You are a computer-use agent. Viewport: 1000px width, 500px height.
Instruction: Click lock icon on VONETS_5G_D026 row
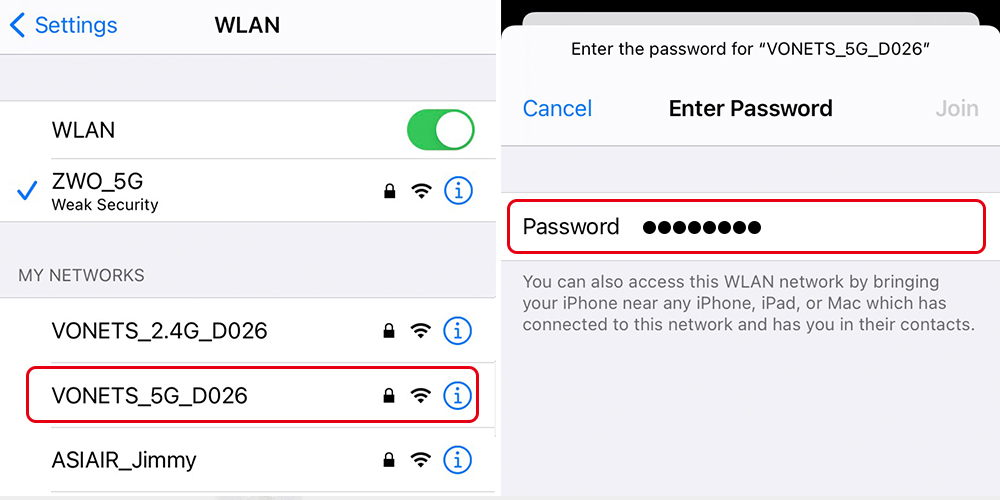[388, 396]
